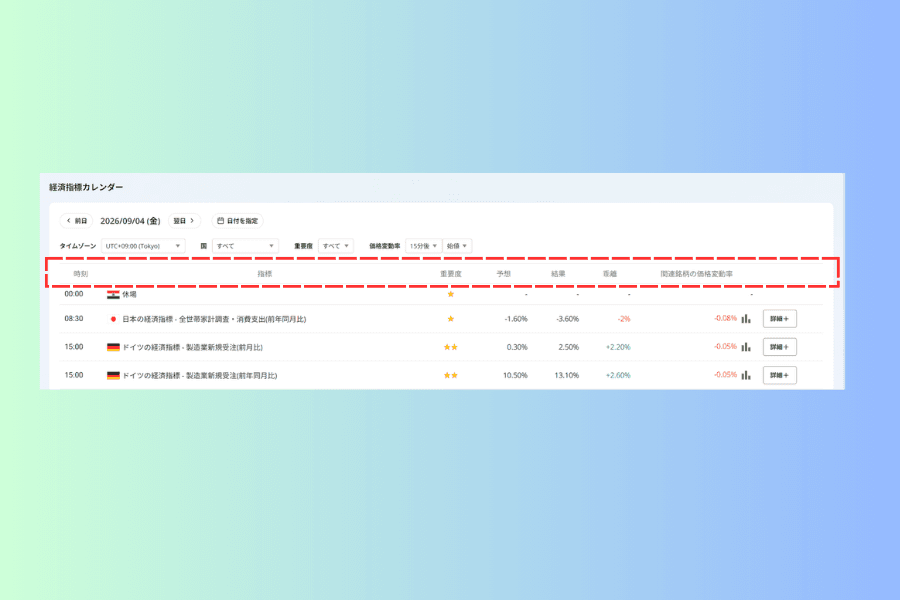The width and height of the screenshot is (900, 600).
Task: Go to previous day with 前日 button
Action: (76, 220)
